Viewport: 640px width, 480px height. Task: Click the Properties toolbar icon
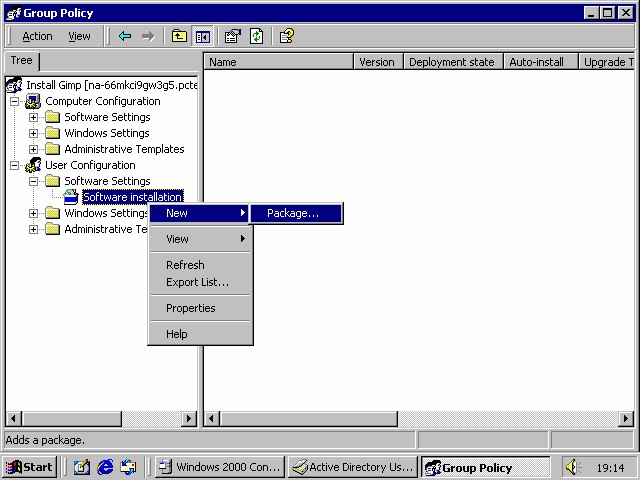point(233,36)
